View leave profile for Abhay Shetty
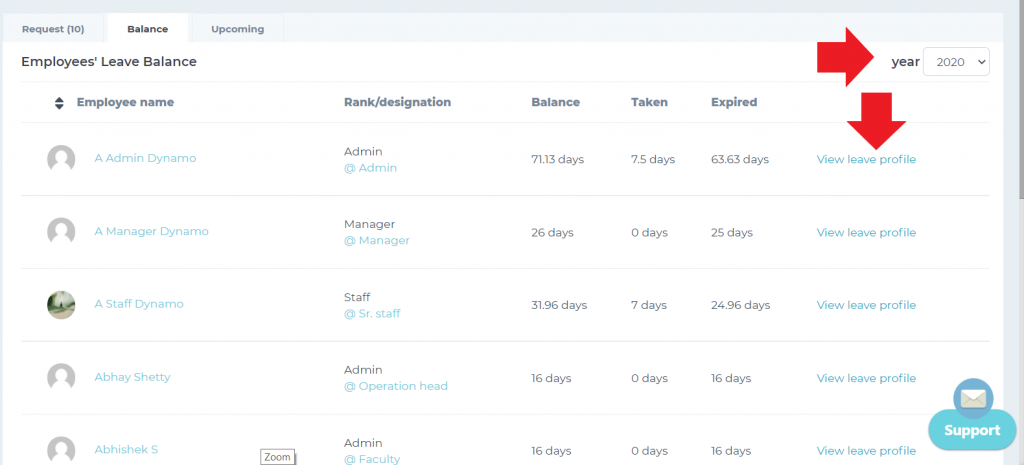 point(866,379)
